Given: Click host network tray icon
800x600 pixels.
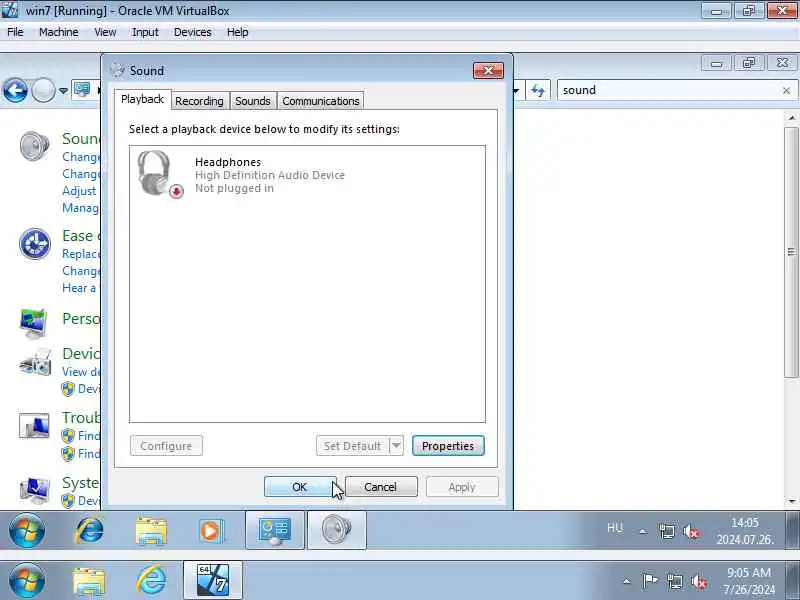Looking at the screenshot, I should [674, 581].
